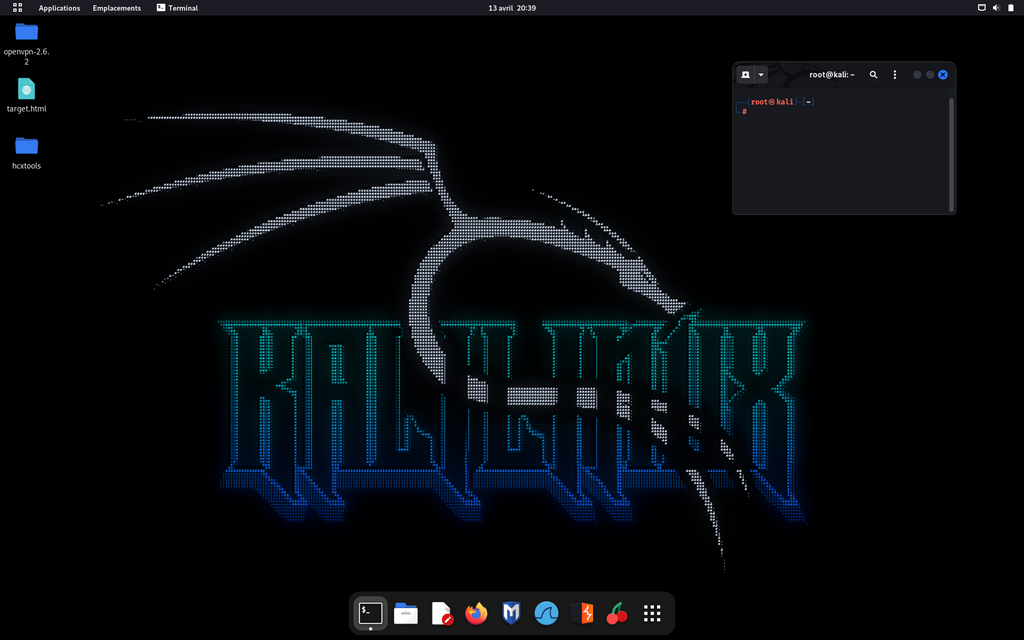Expand the new-tab dropdown arrow in terminal
1024x640 pixels.
click(x=761, y=74)
